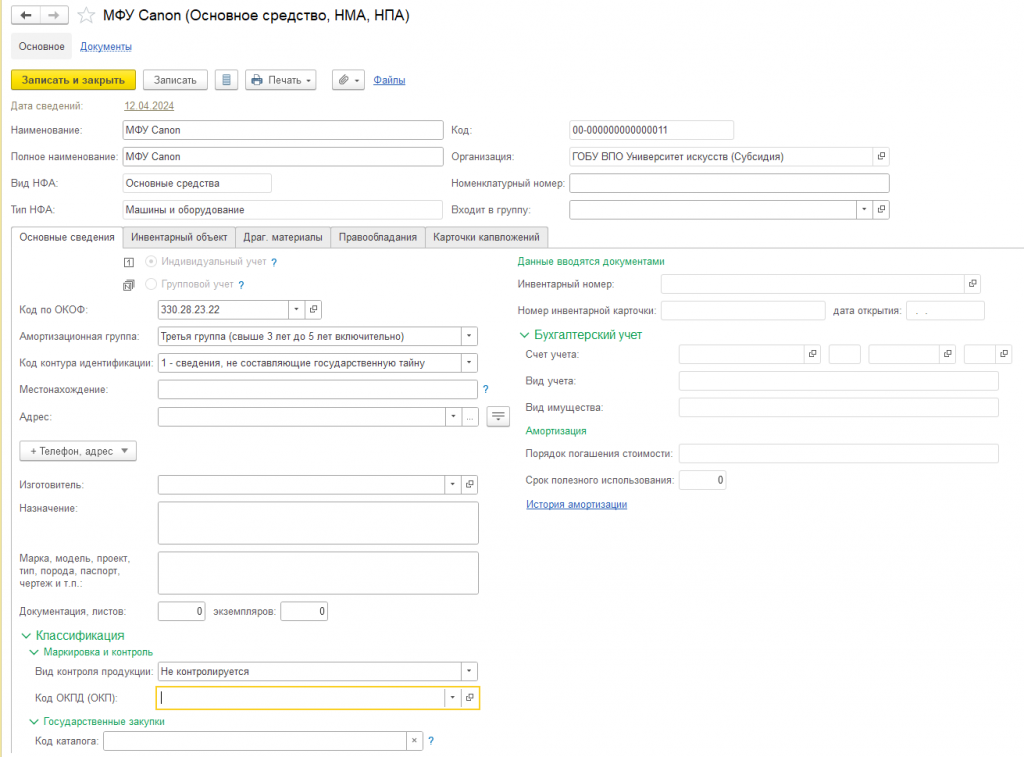Select Групповой учет radio button
1024x757 pixels.
(152, 284)
